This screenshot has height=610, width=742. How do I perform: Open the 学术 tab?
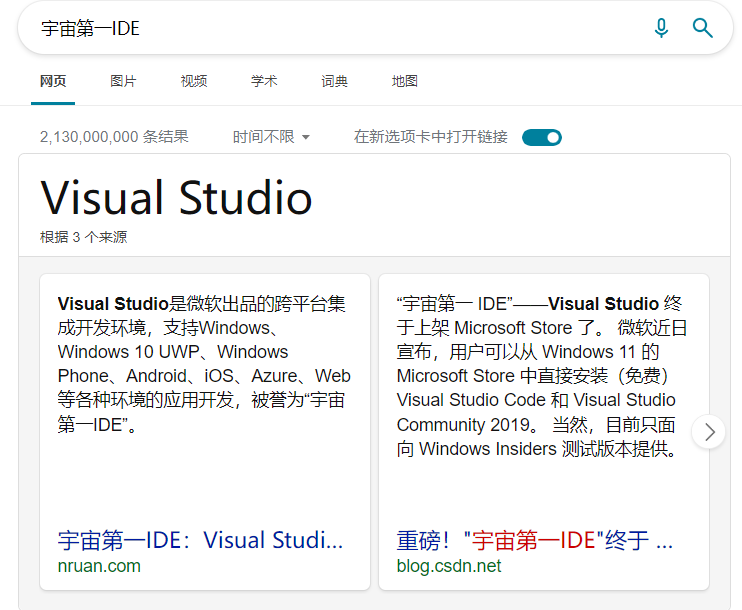[264, 81]
